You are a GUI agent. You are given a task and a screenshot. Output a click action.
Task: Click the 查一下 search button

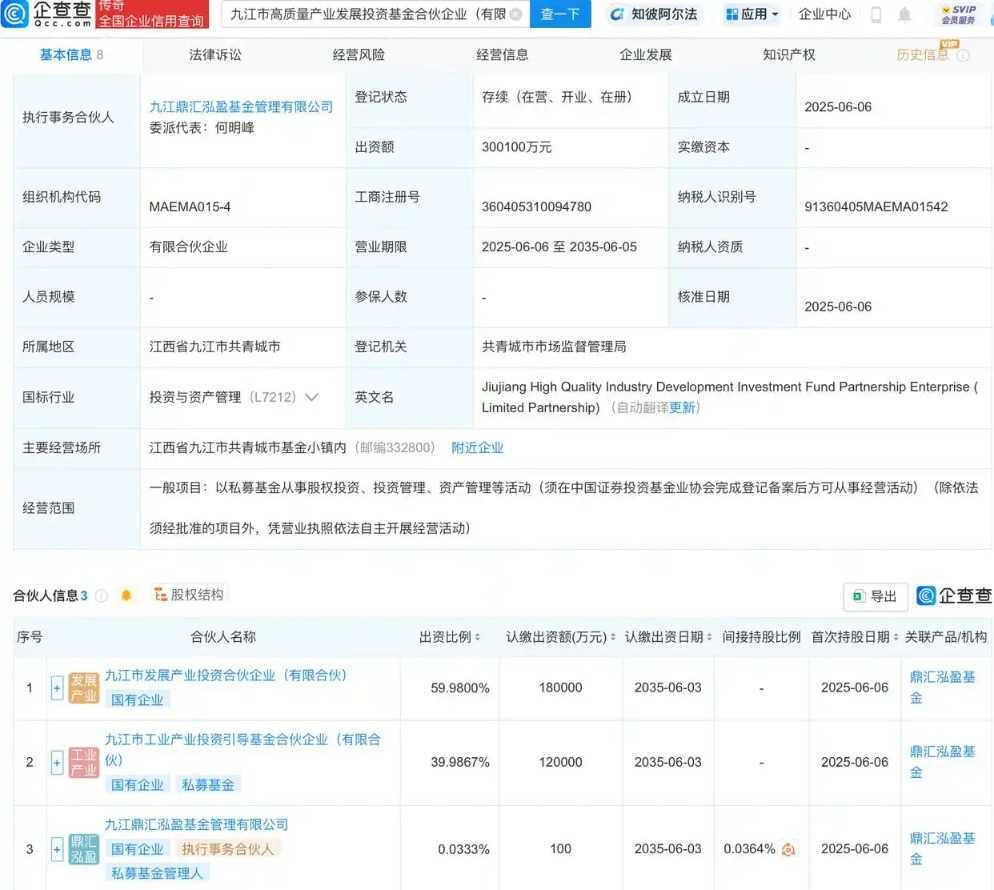click(560, 15)
